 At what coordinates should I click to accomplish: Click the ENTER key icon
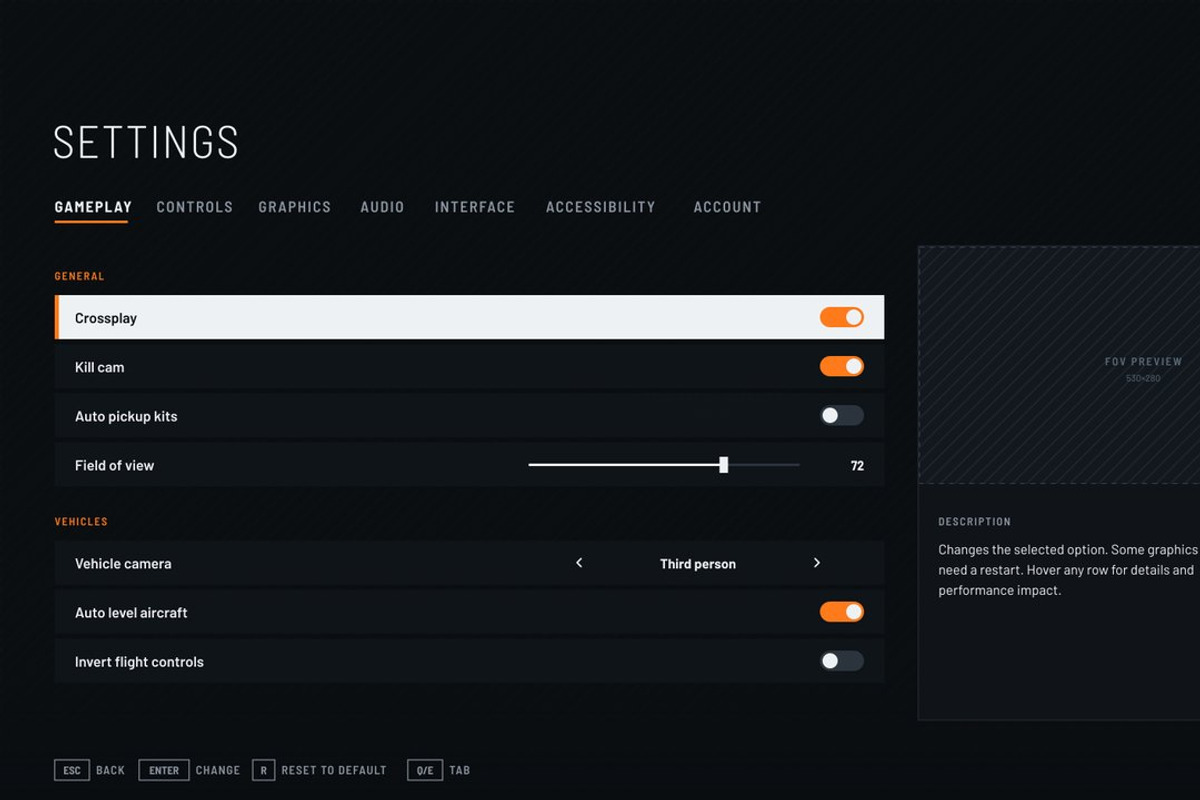click(x=164, y=770)
